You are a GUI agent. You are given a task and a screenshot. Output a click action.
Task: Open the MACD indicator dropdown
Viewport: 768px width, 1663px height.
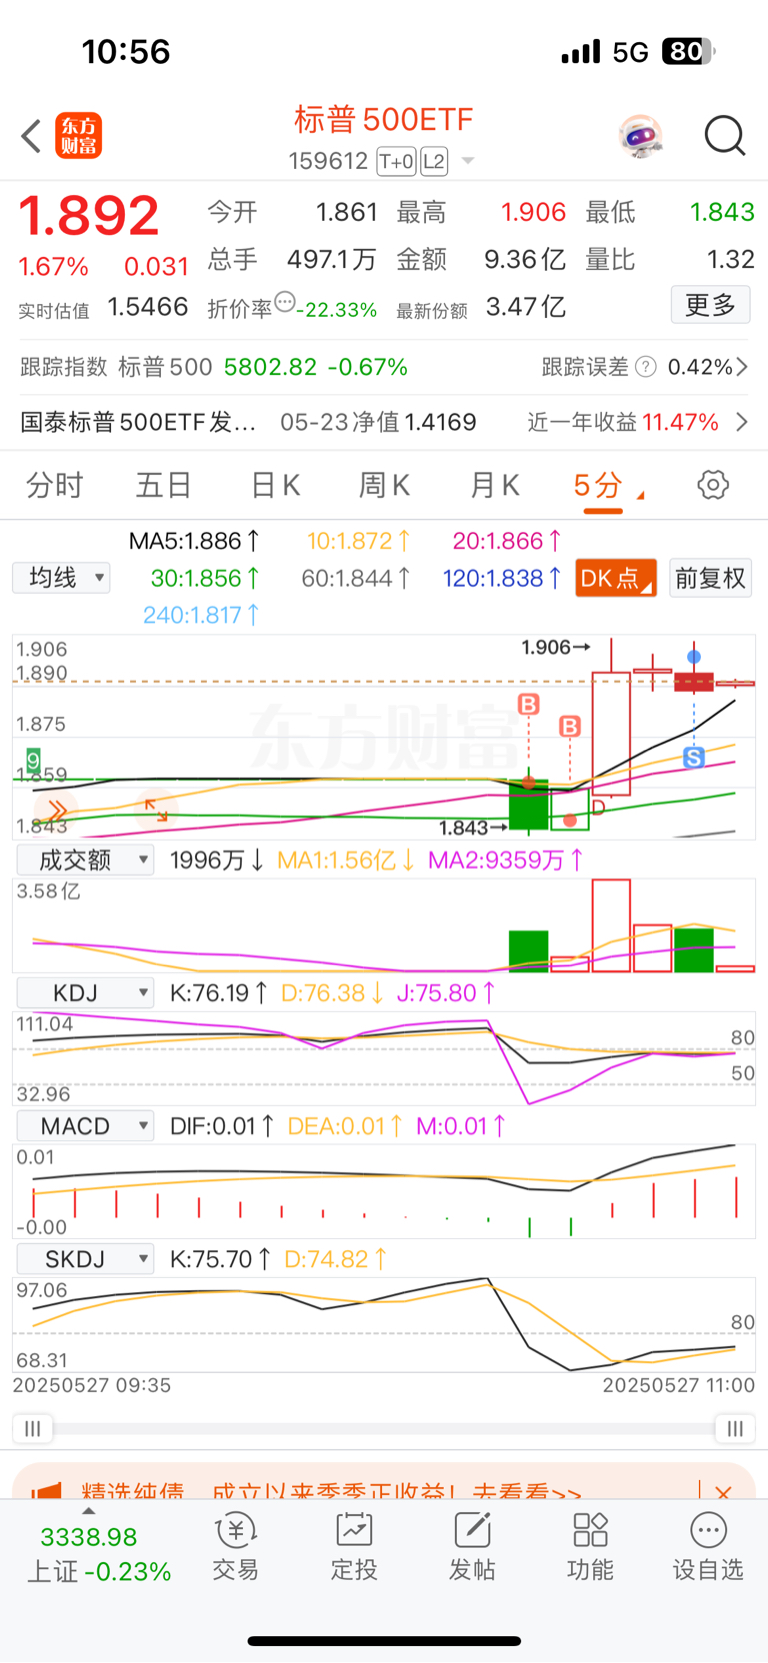(x=85, y=1126)
